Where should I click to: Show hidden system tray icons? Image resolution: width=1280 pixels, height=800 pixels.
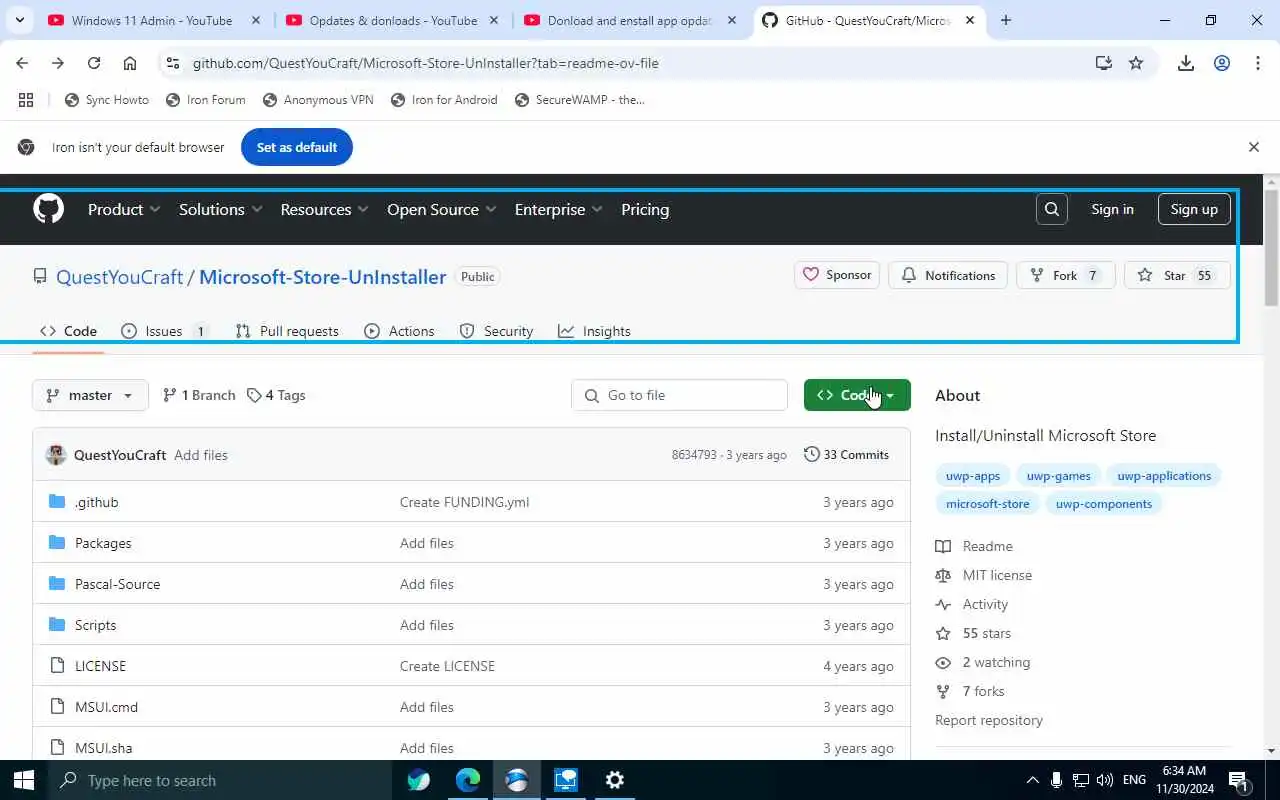point(1032,780)
